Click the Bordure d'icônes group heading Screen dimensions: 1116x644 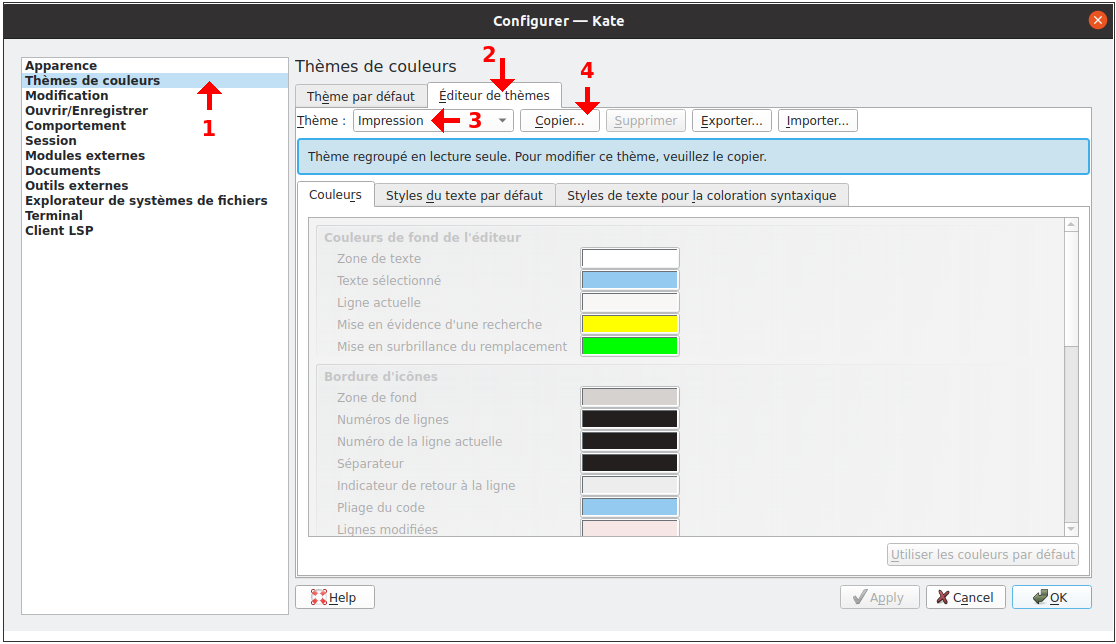tap(381, 376)
